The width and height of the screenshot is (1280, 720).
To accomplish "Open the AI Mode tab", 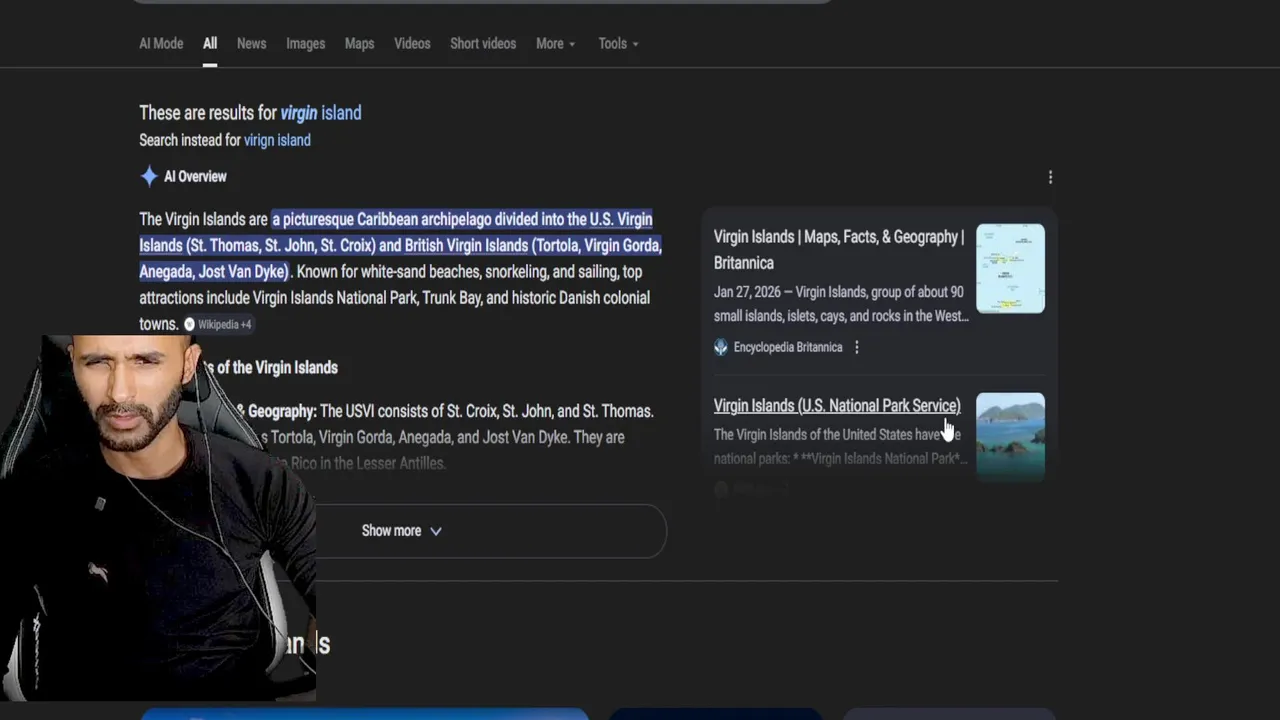I will pos(161,44).
